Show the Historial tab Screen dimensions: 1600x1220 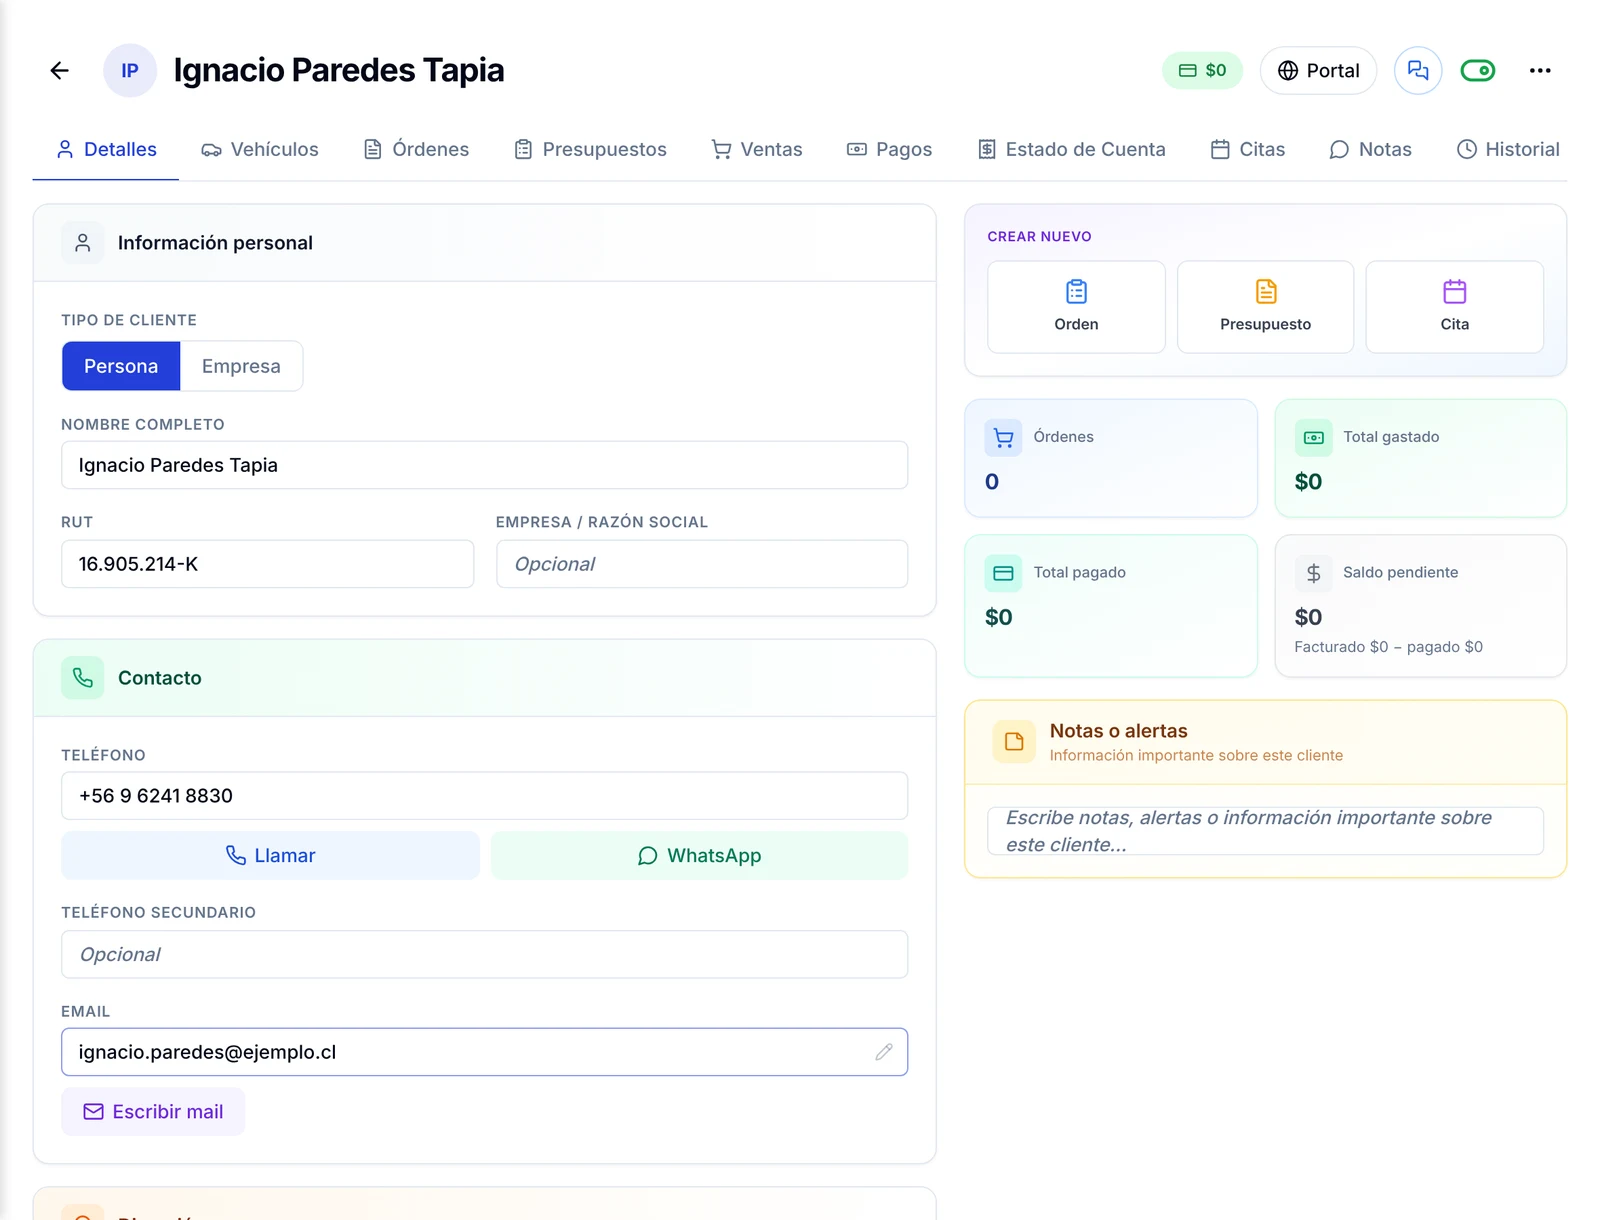point(1508,149)
